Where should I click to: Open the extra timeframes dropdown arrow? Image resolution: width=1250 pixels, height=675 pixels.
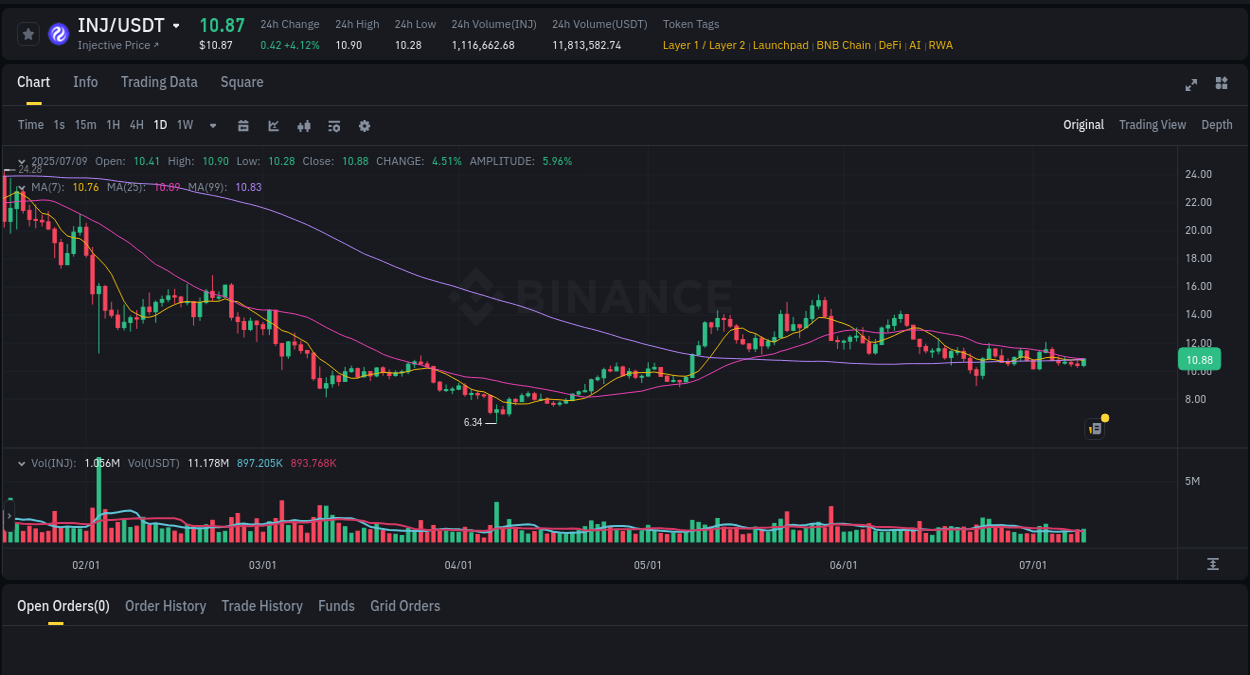pos(211,125)
